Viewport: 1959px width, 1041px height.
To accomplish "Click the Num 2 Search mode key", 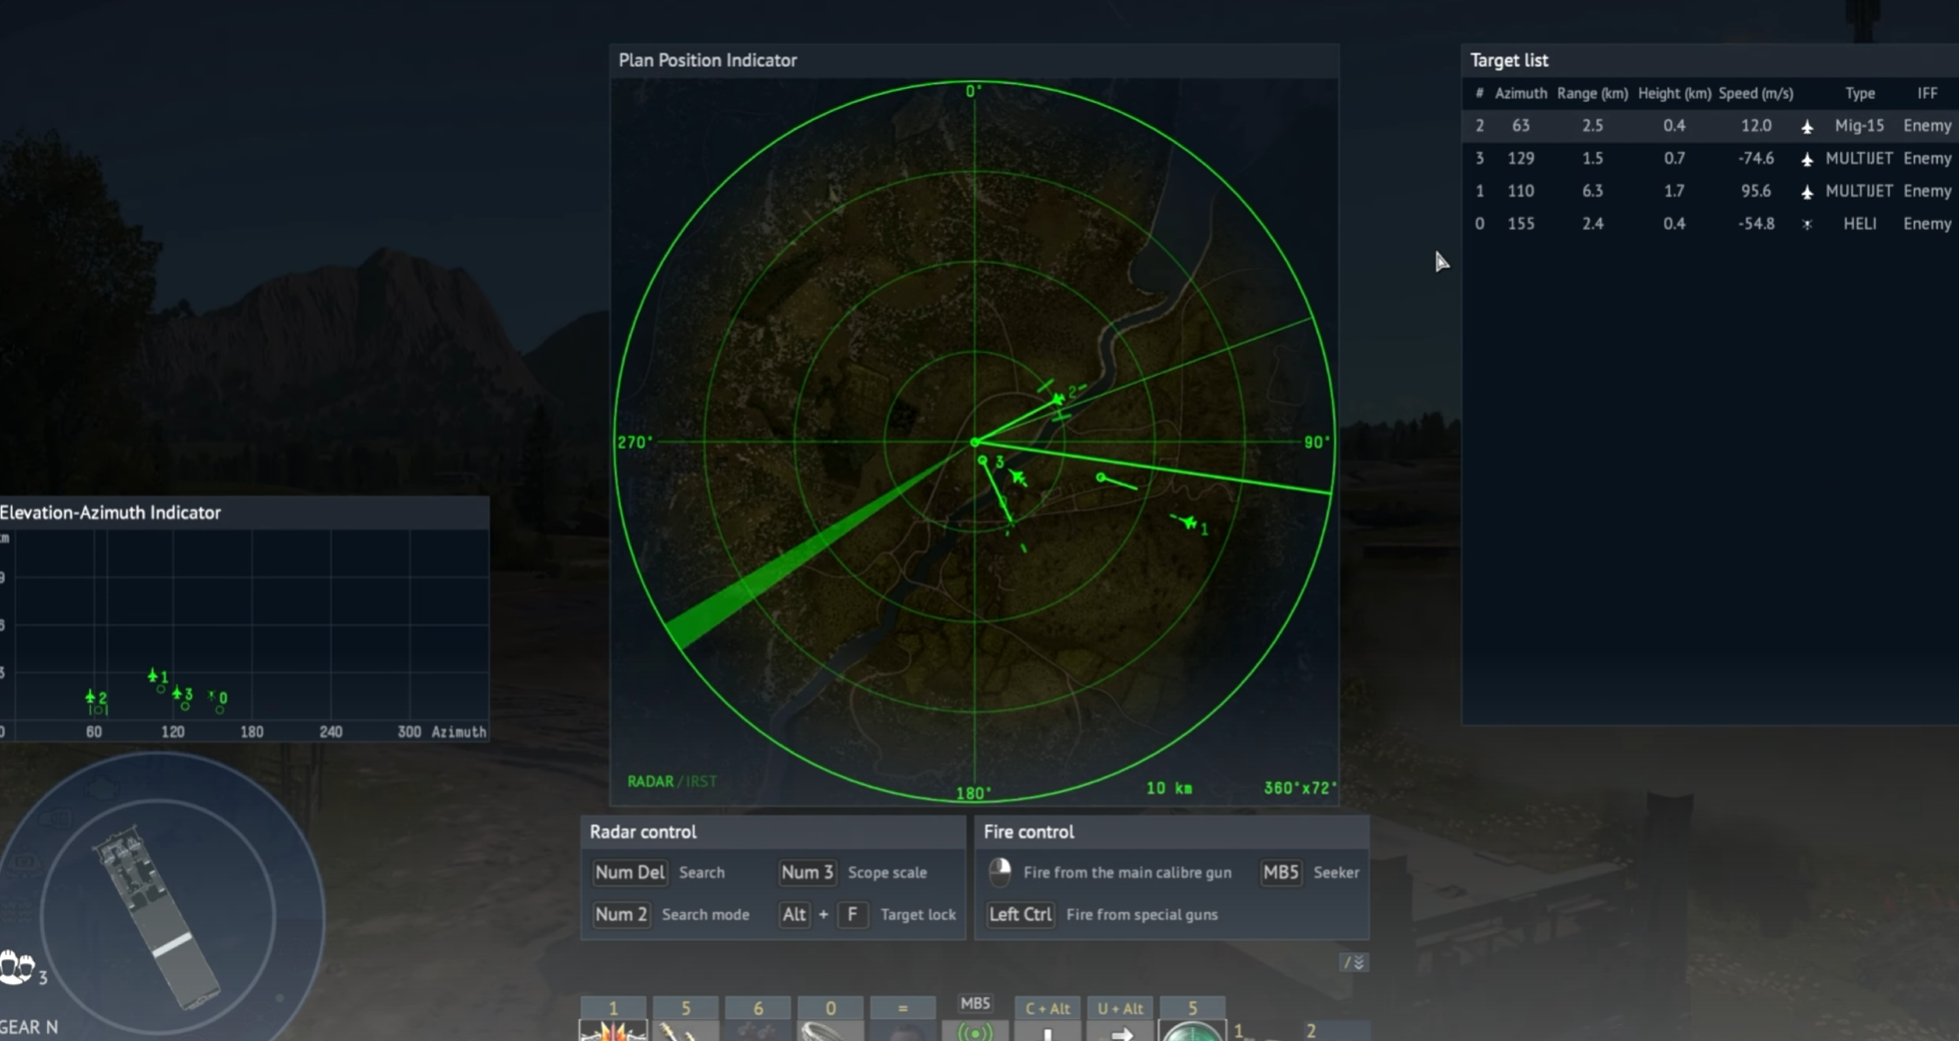I will pos(621,914).
